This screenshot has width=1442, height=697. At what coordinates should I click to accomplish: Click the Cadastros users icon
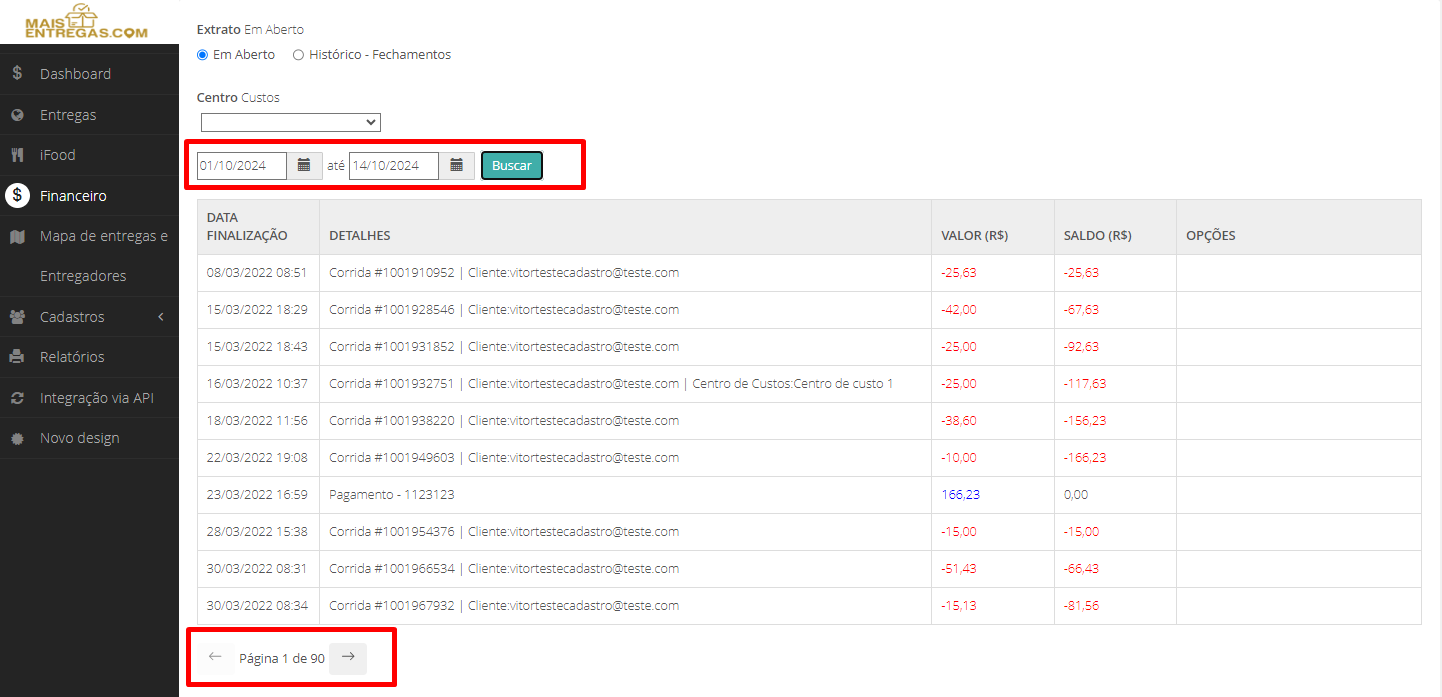click(17, 317)
